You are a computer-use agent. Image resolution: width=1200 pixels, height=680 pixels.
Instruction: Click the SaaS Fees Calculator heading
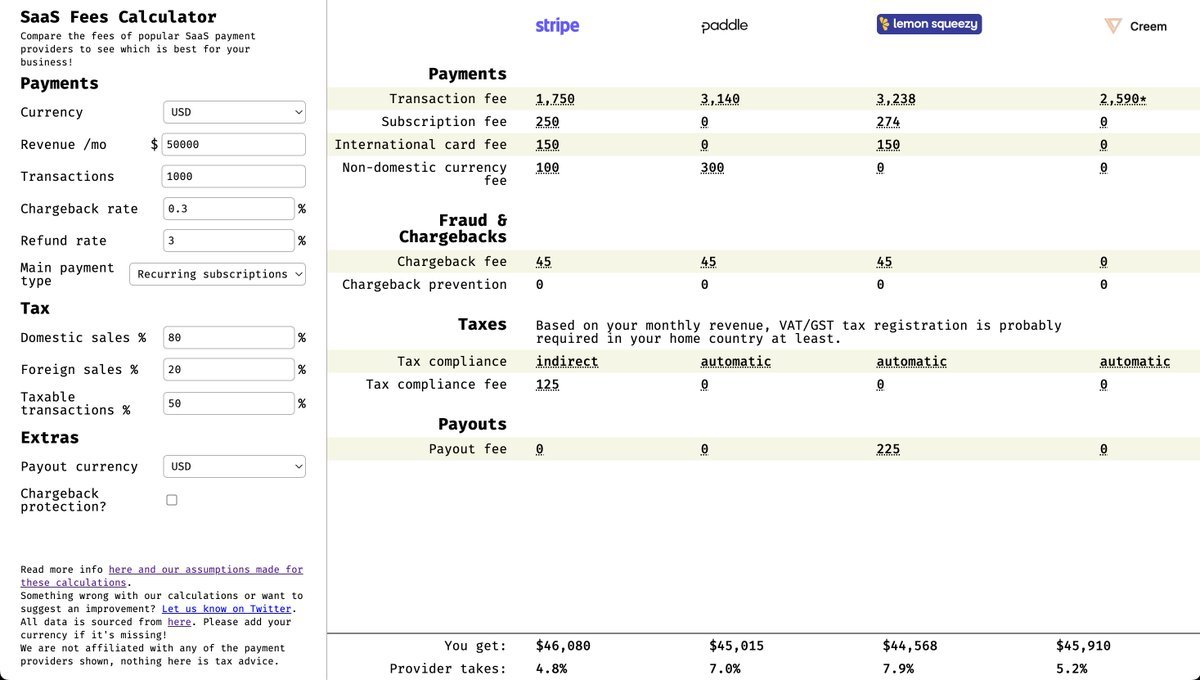tap(118, 17)
